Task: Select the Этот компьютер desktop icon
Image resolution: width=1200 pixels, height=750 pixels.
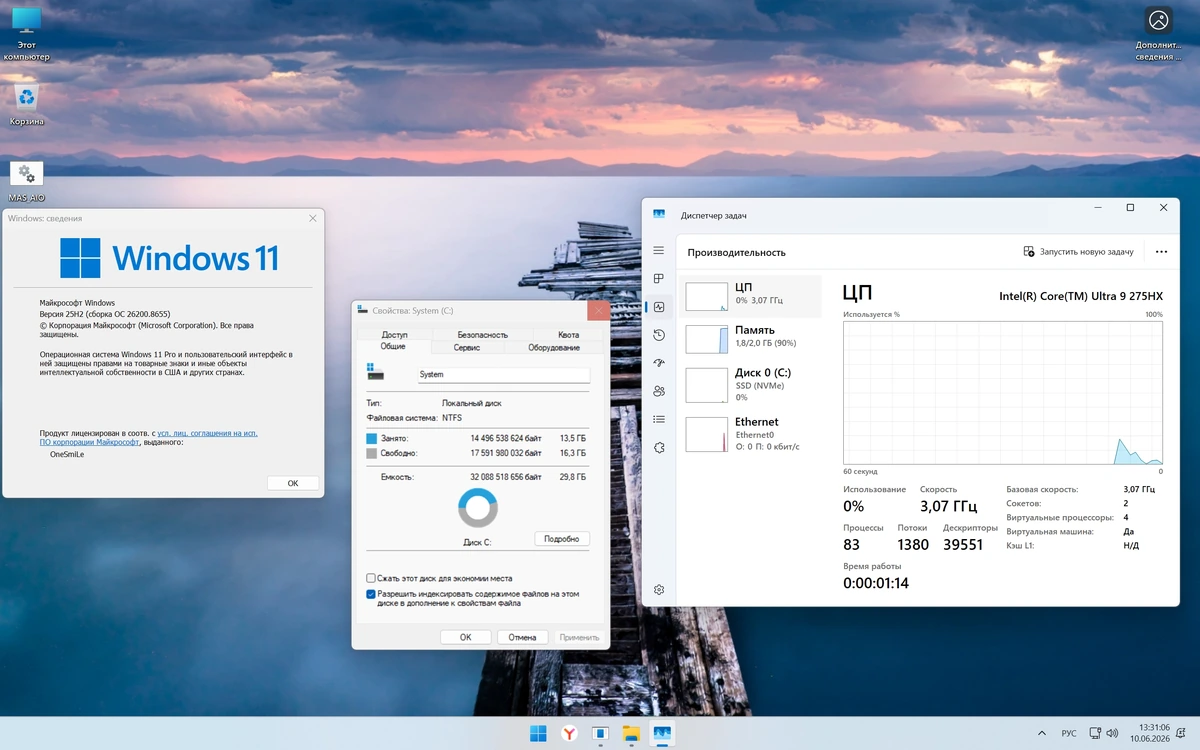Action: 26,35
